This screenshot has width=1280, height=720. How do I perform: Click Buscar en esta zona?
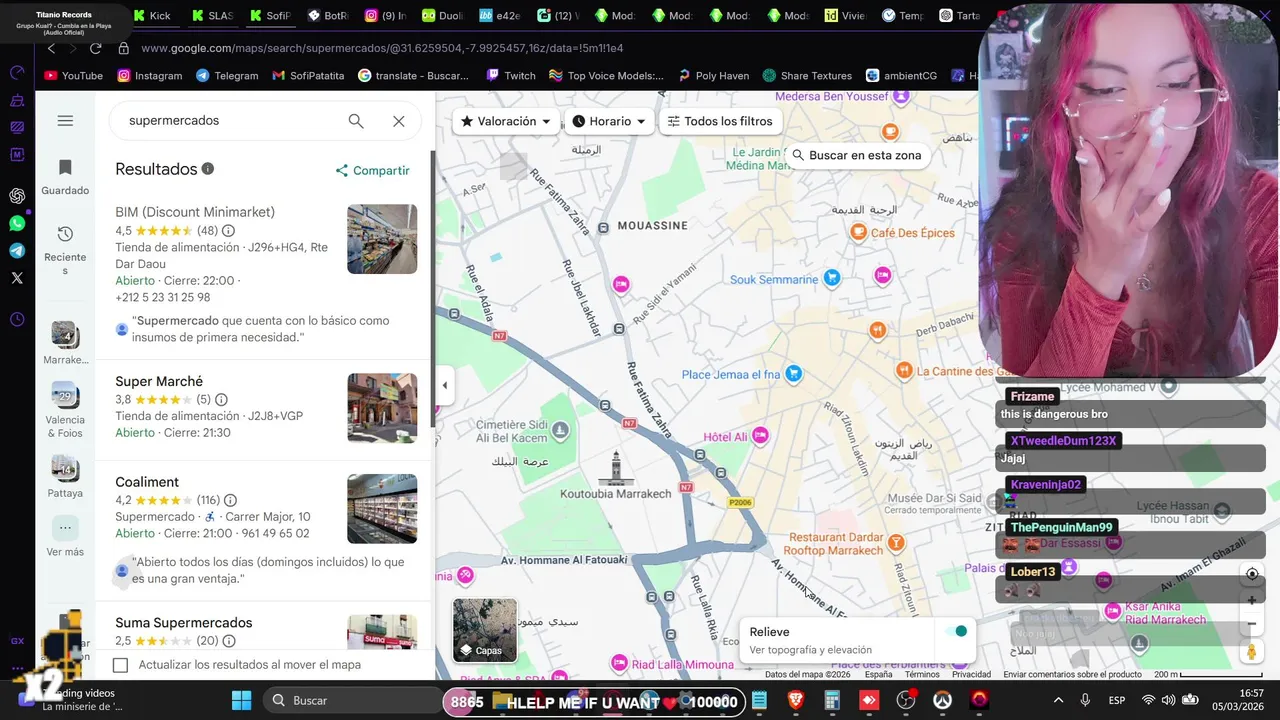pos(856,156)
